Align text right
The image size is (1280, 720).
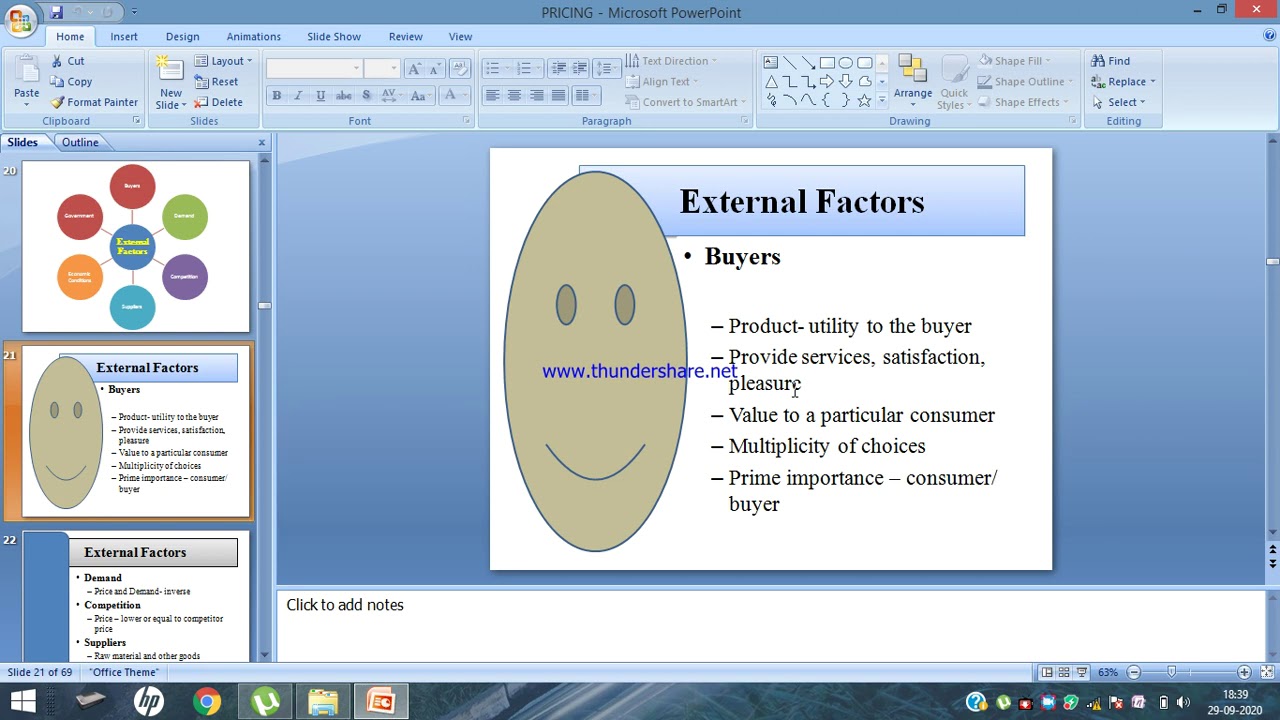coord(537,95)
